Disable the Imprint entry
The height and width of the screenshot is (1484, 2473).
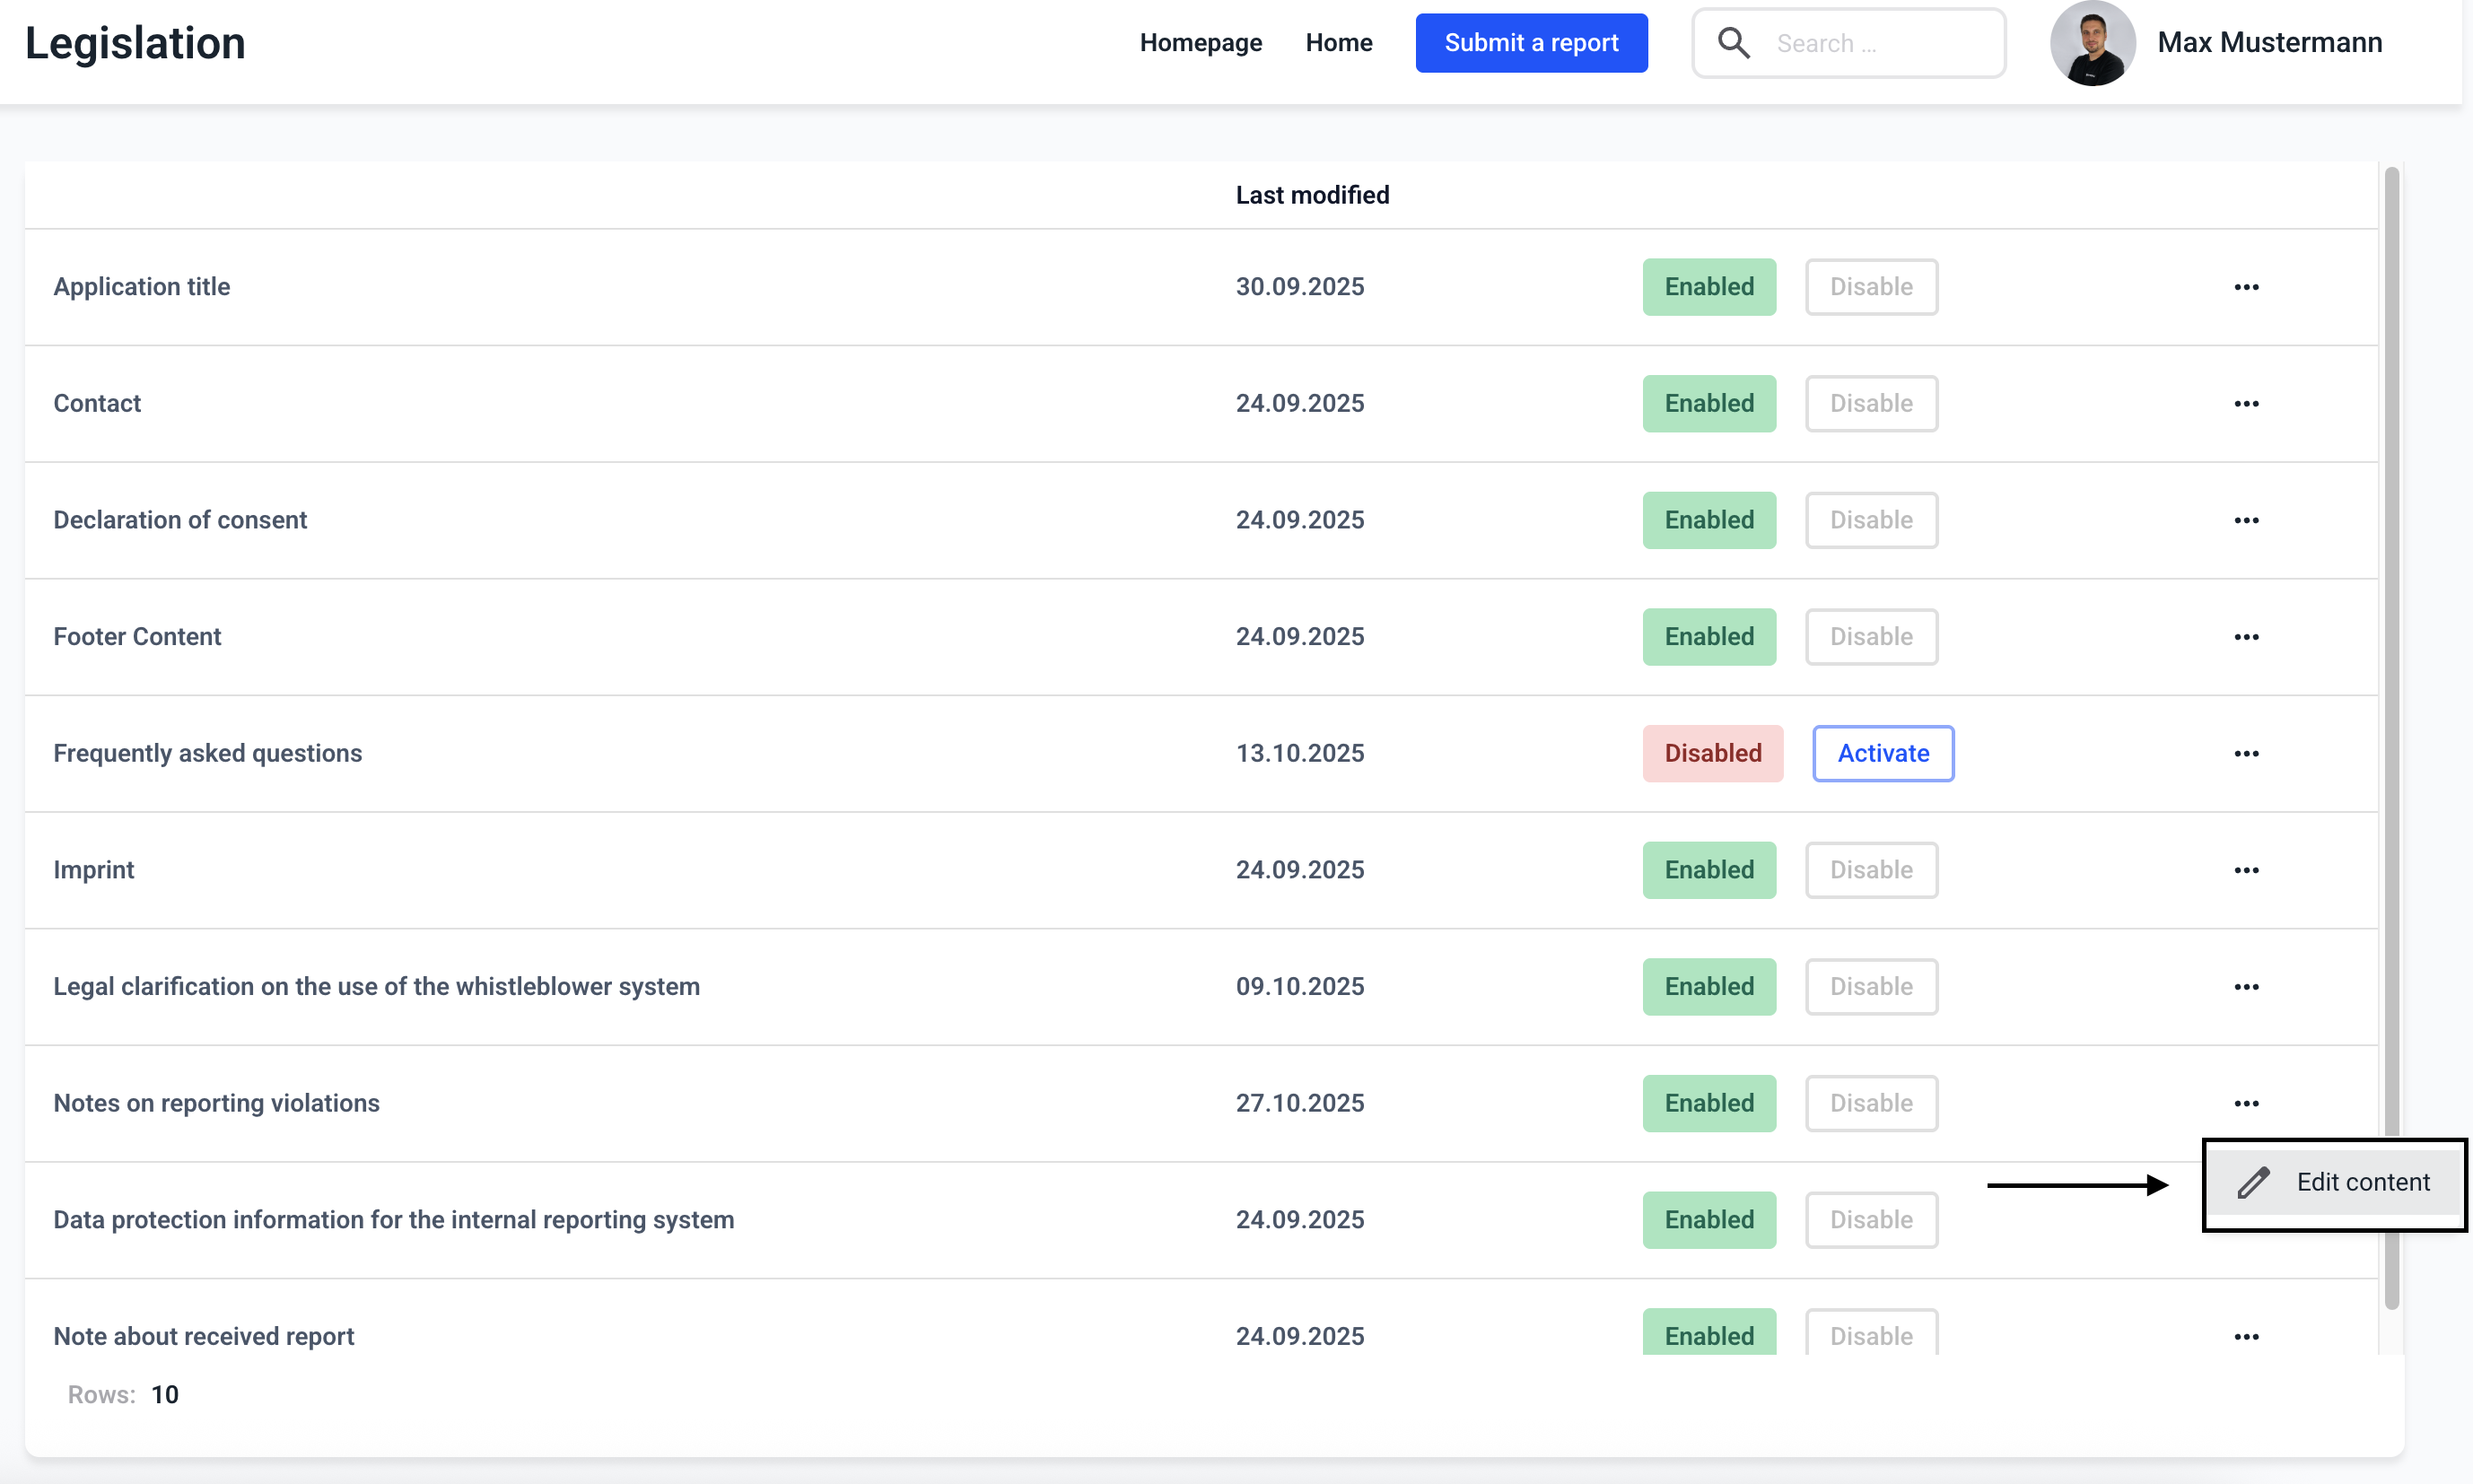point(1871,870)
